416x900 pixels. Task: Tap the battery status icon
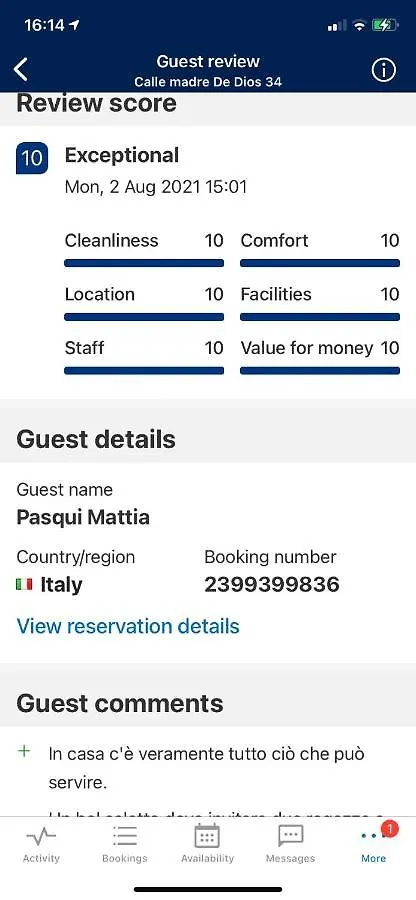pos(384,25)
